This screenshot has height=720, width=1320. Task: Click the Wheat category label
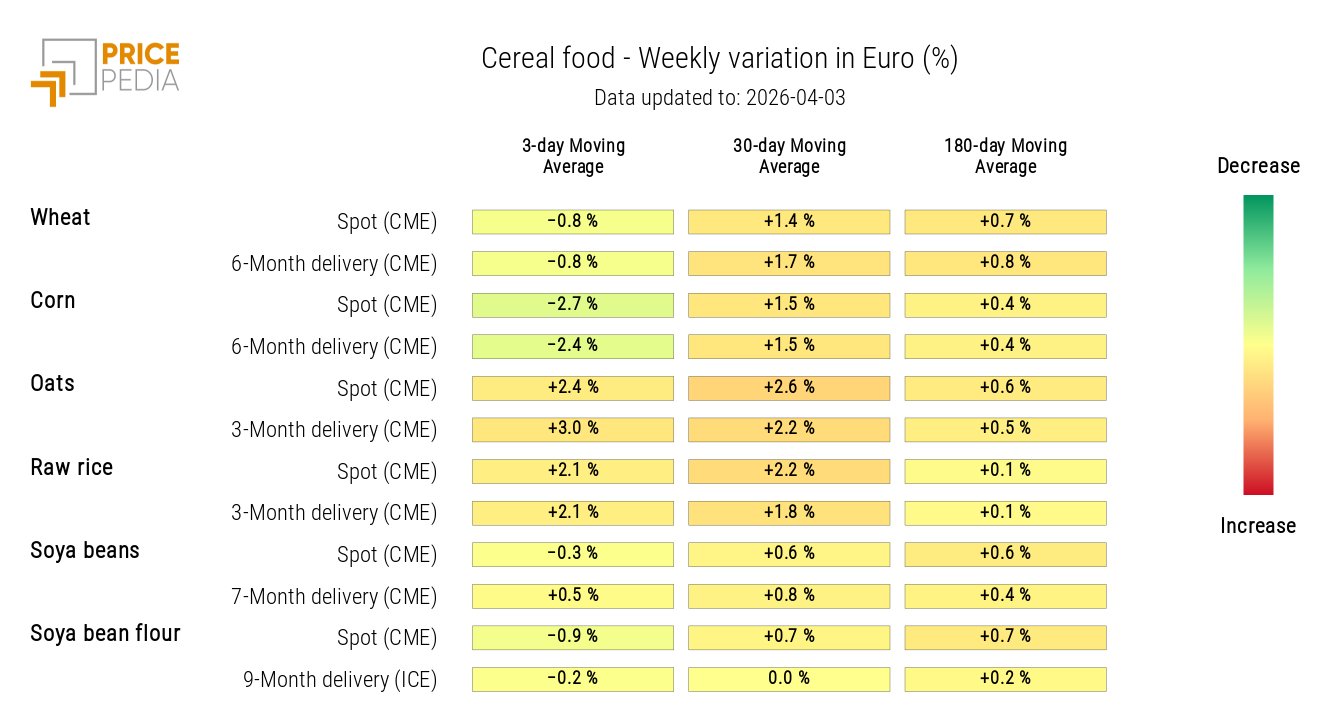tap(60, 218)
